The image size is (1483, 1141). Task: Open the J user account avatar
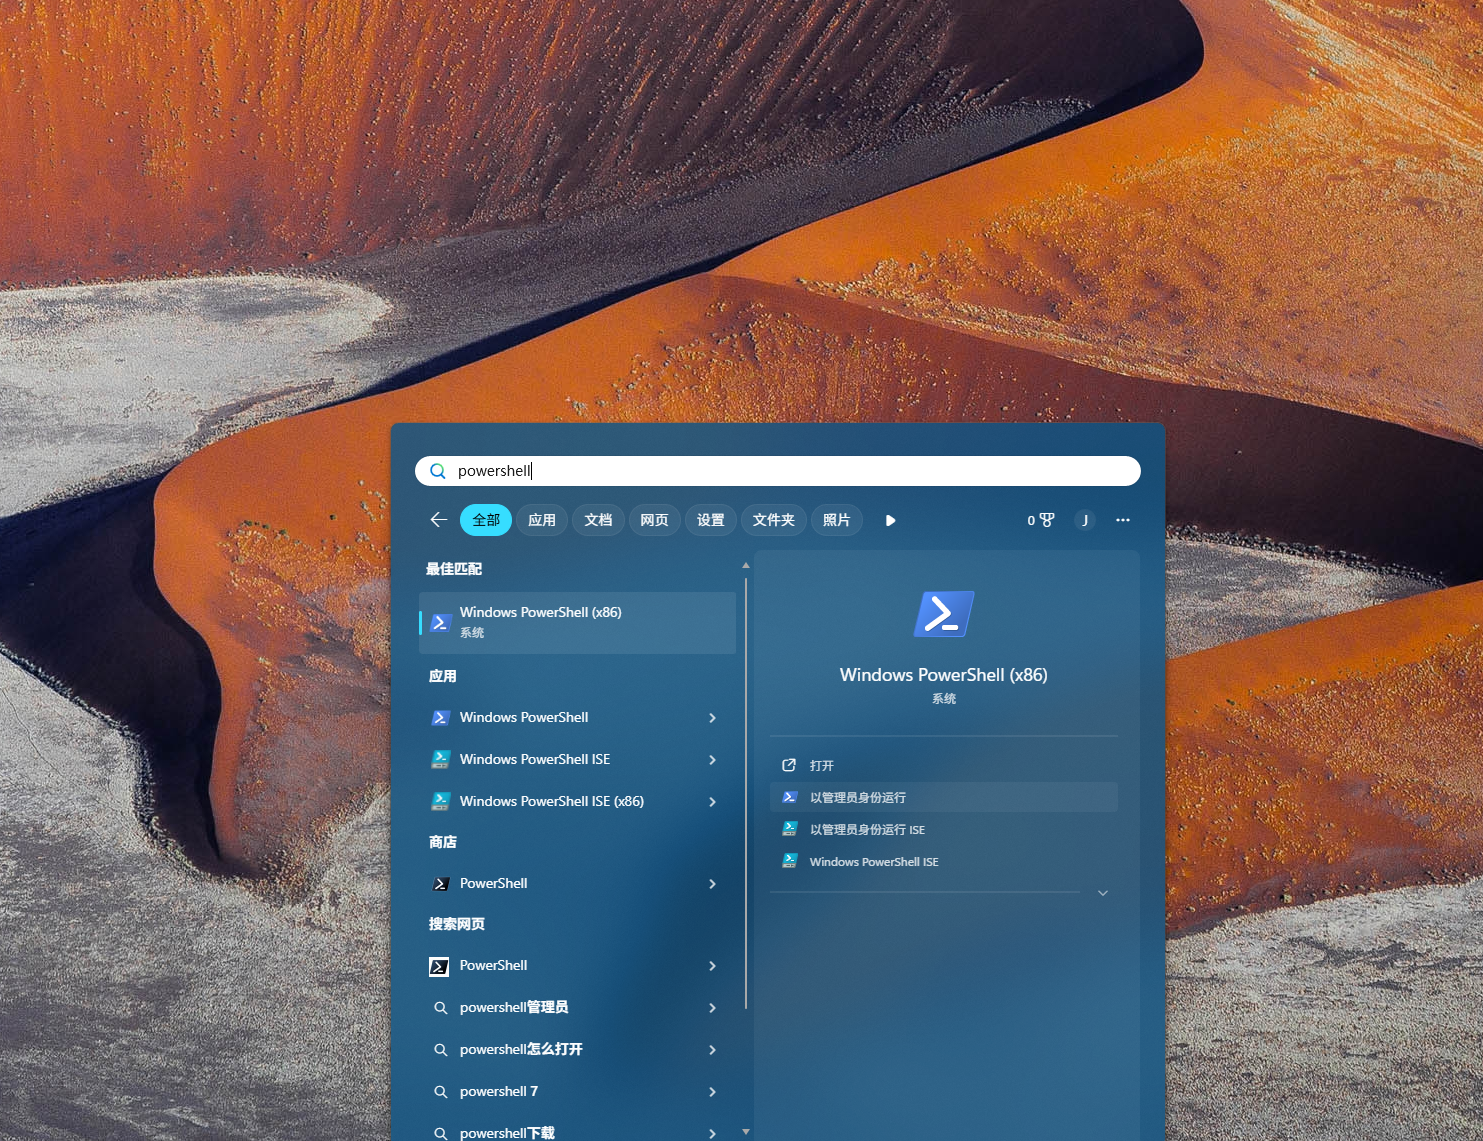(1084, 520)
